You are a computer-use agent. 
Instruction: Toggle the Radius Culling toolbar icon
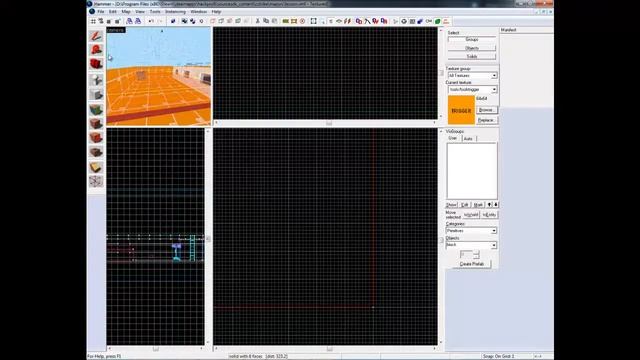tap(302, 21)
